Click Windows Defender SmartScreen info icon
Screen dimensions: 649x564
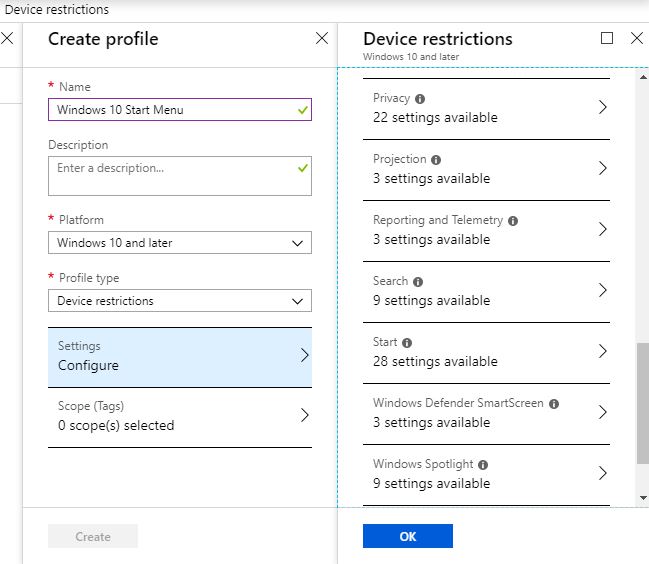point(554,404)
